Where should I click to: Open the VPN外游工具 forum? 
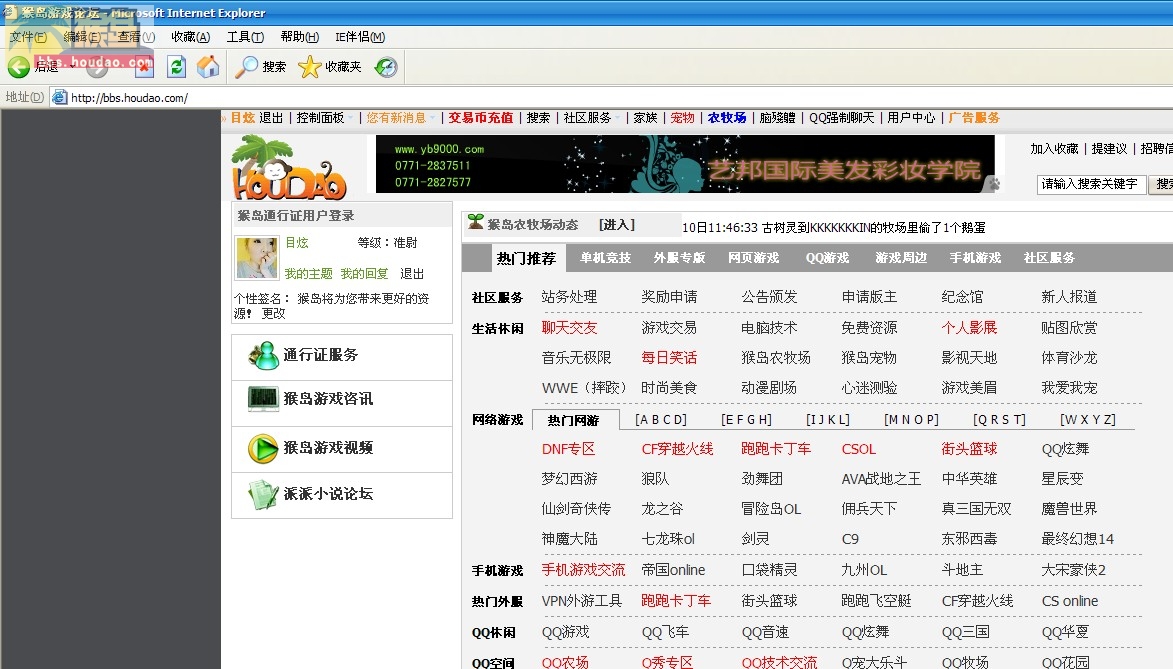coord(582,601)
